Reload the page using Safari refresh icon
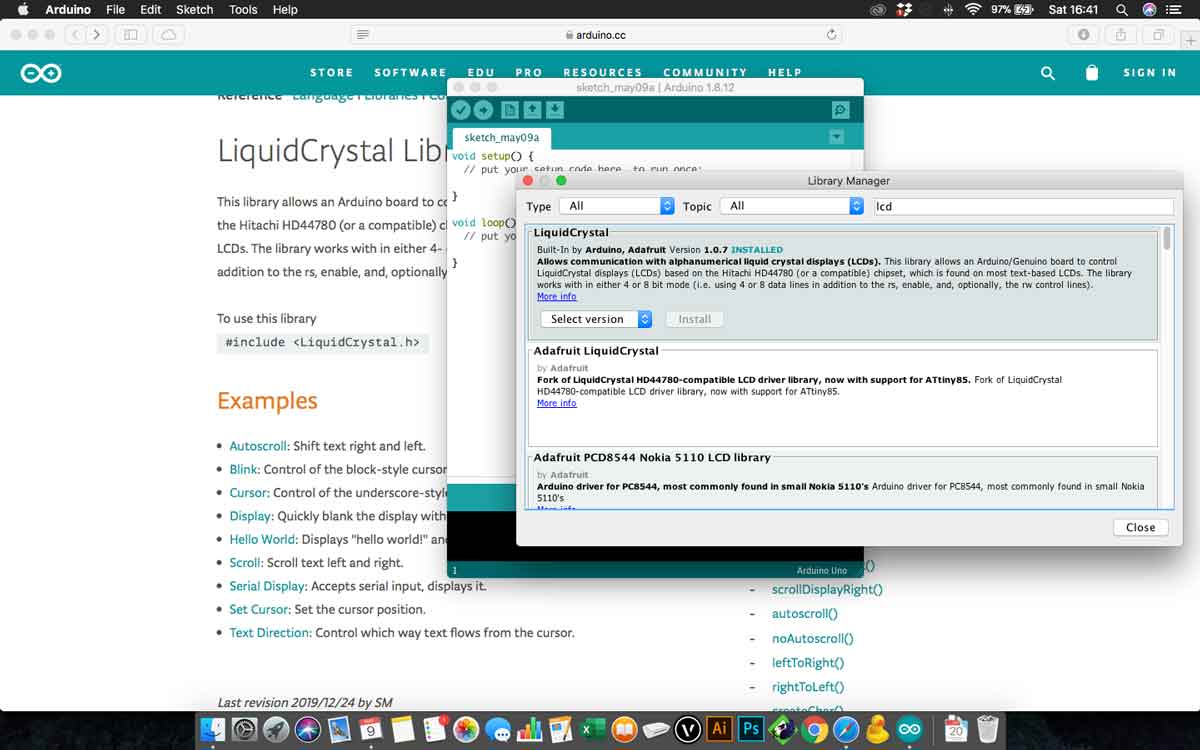Screen dimensions: 1200x750 [831, 35]
